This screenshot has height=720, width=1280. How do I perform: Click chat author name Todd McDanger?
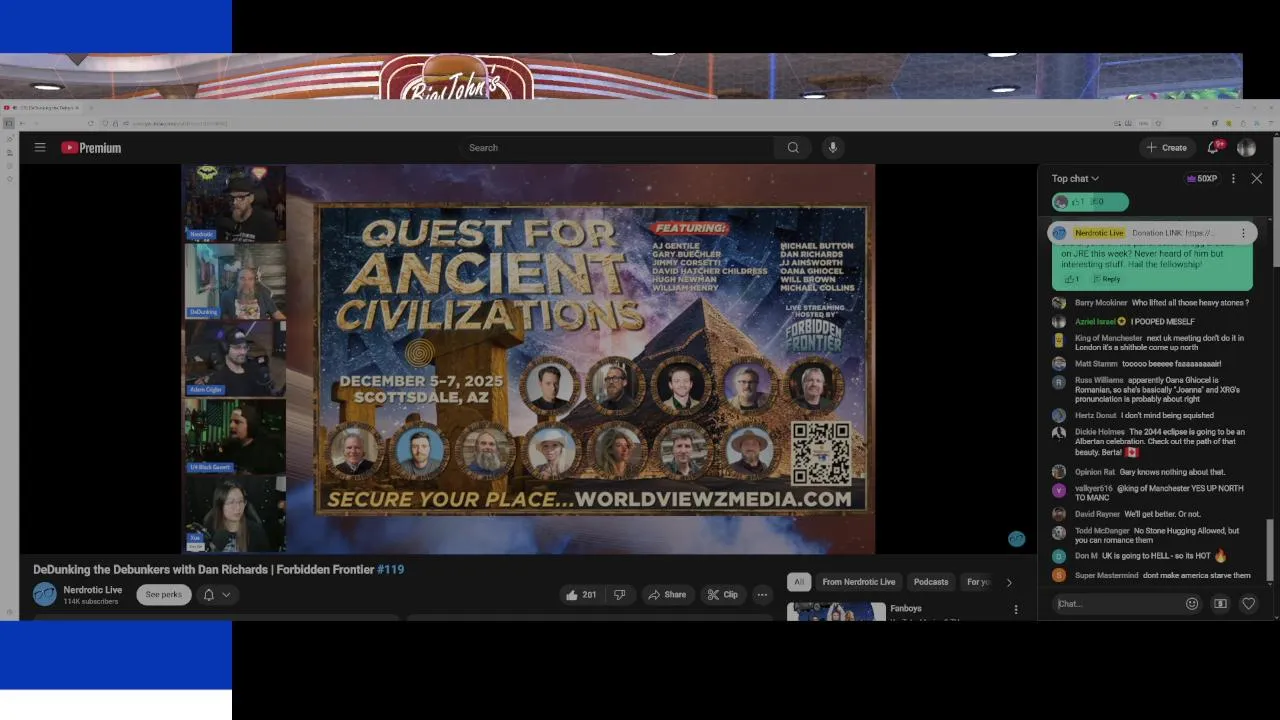click(1102, 531)
